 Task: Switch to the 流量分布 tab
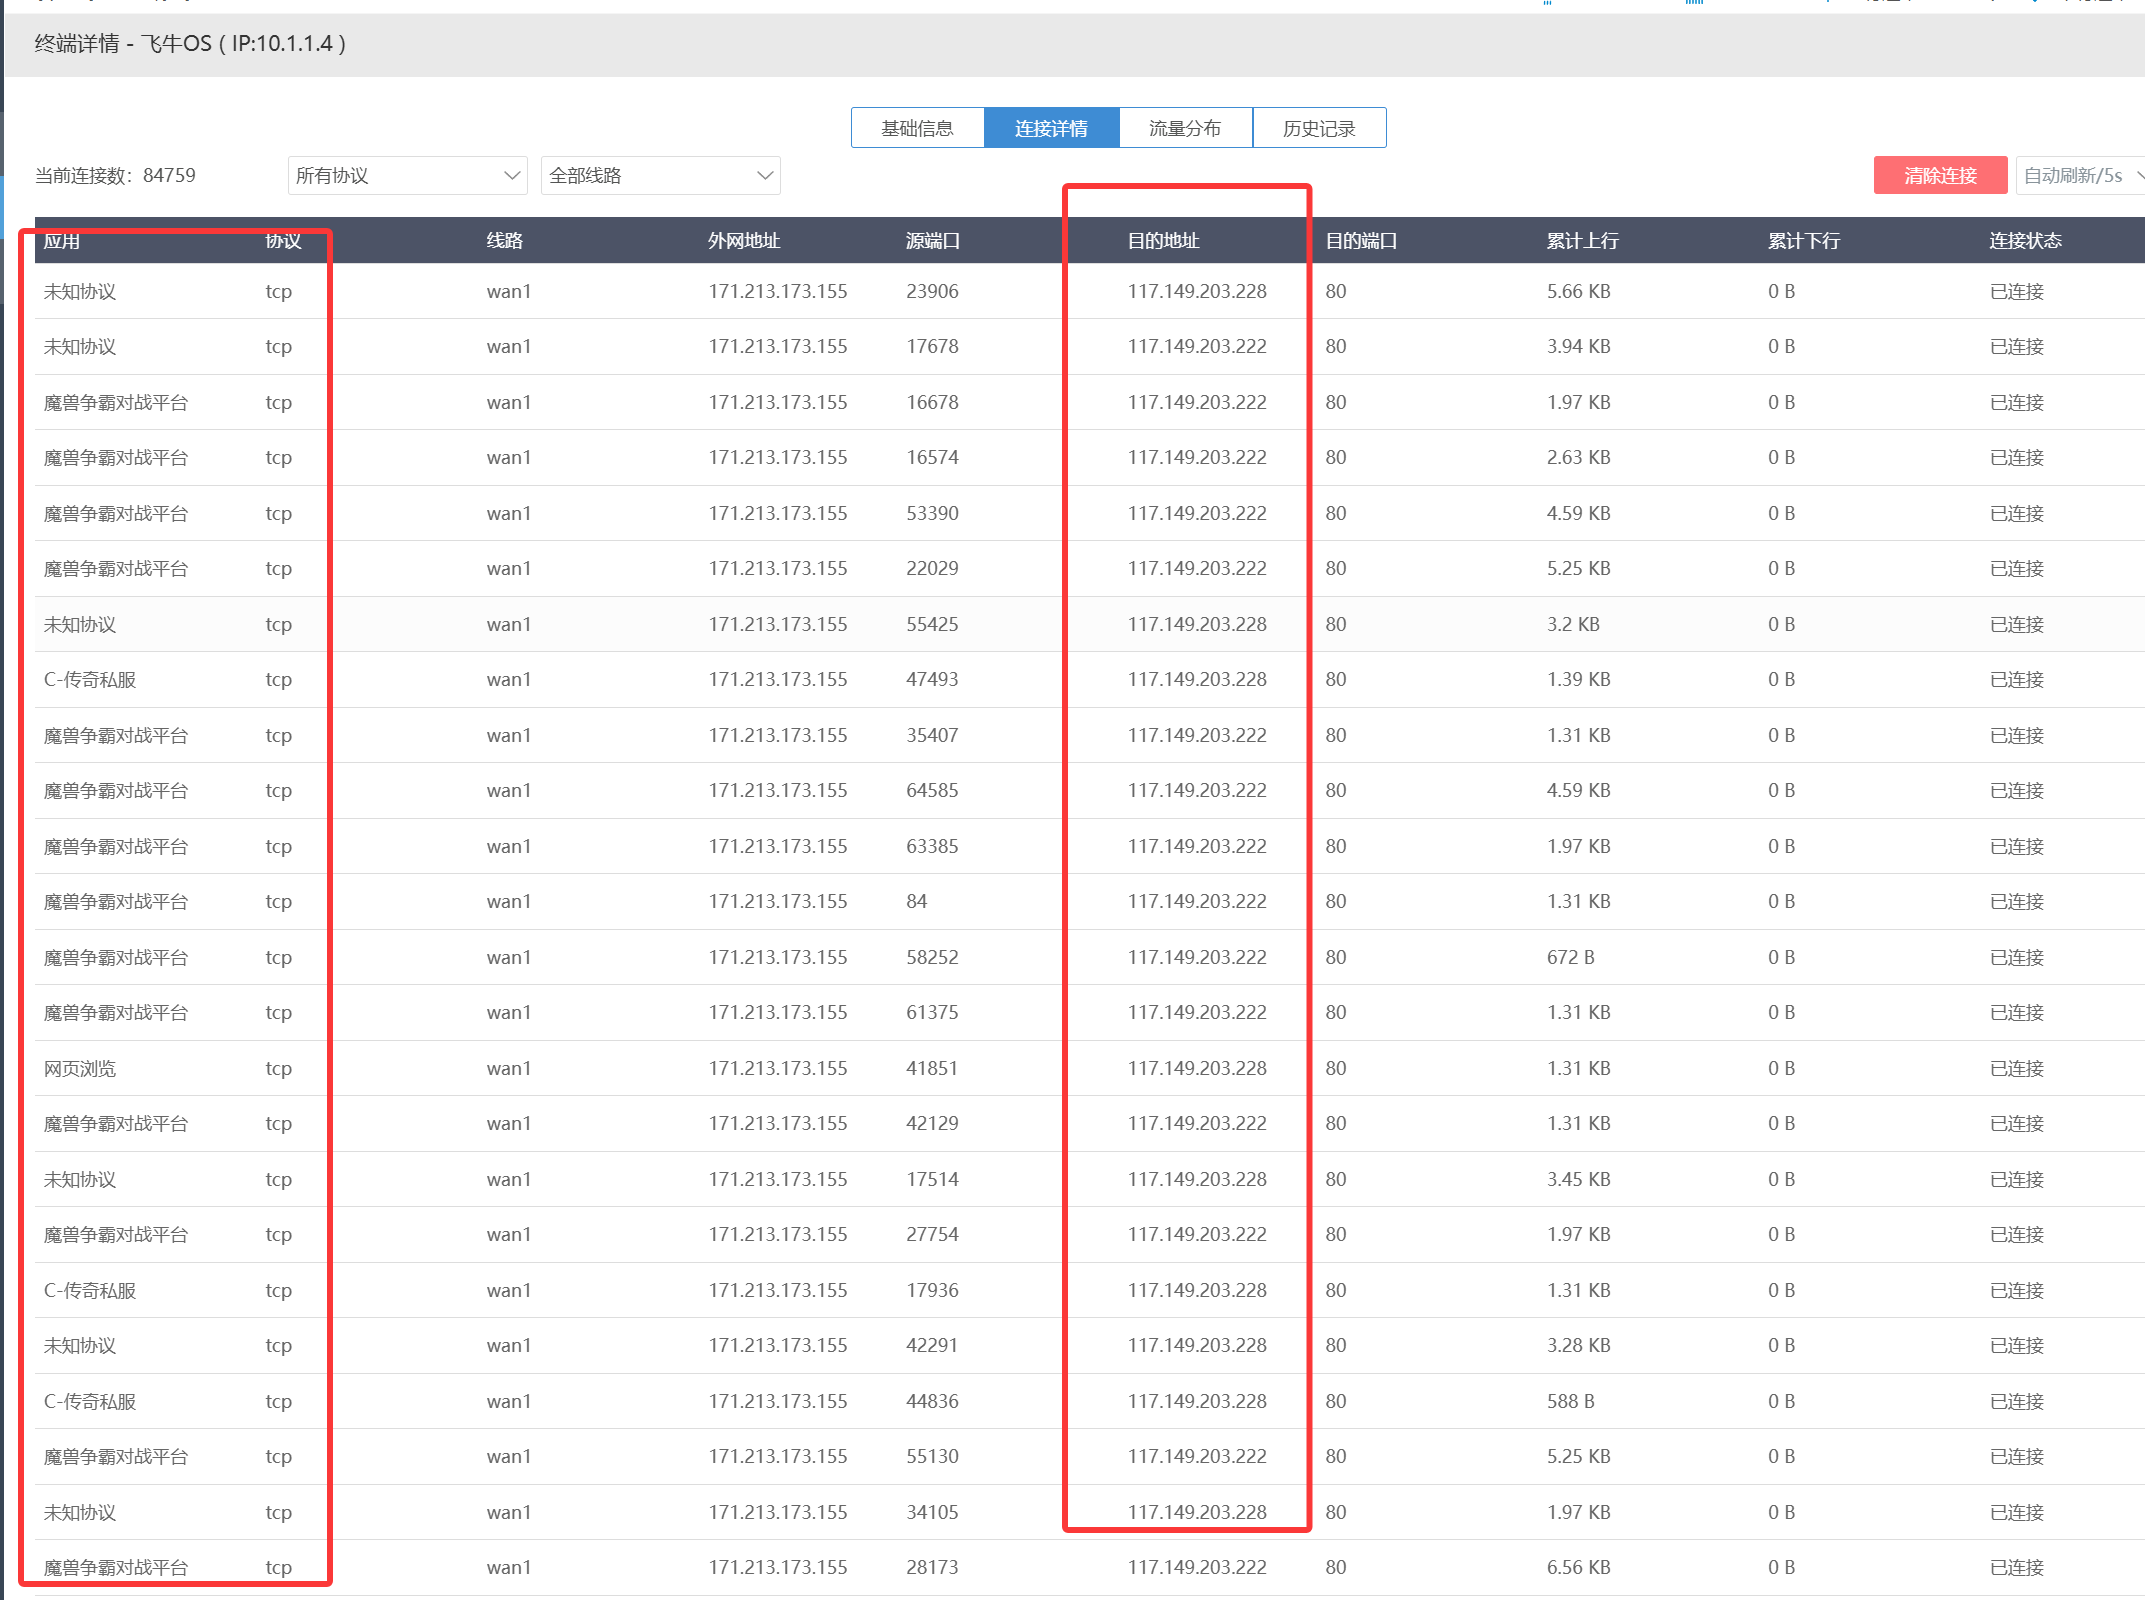(1185, 128)
